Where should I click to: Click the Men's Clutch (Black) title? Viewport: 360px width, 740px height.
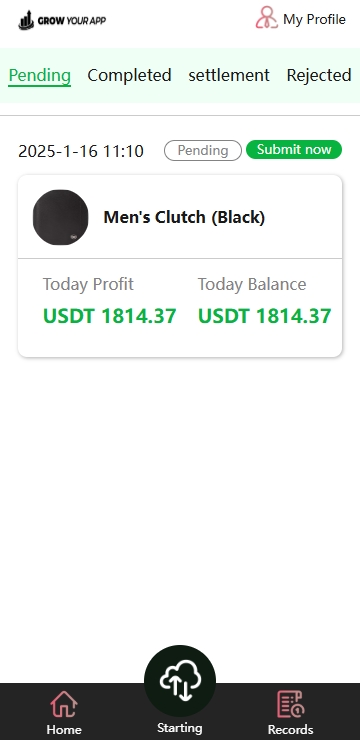[x=184, y=217]
